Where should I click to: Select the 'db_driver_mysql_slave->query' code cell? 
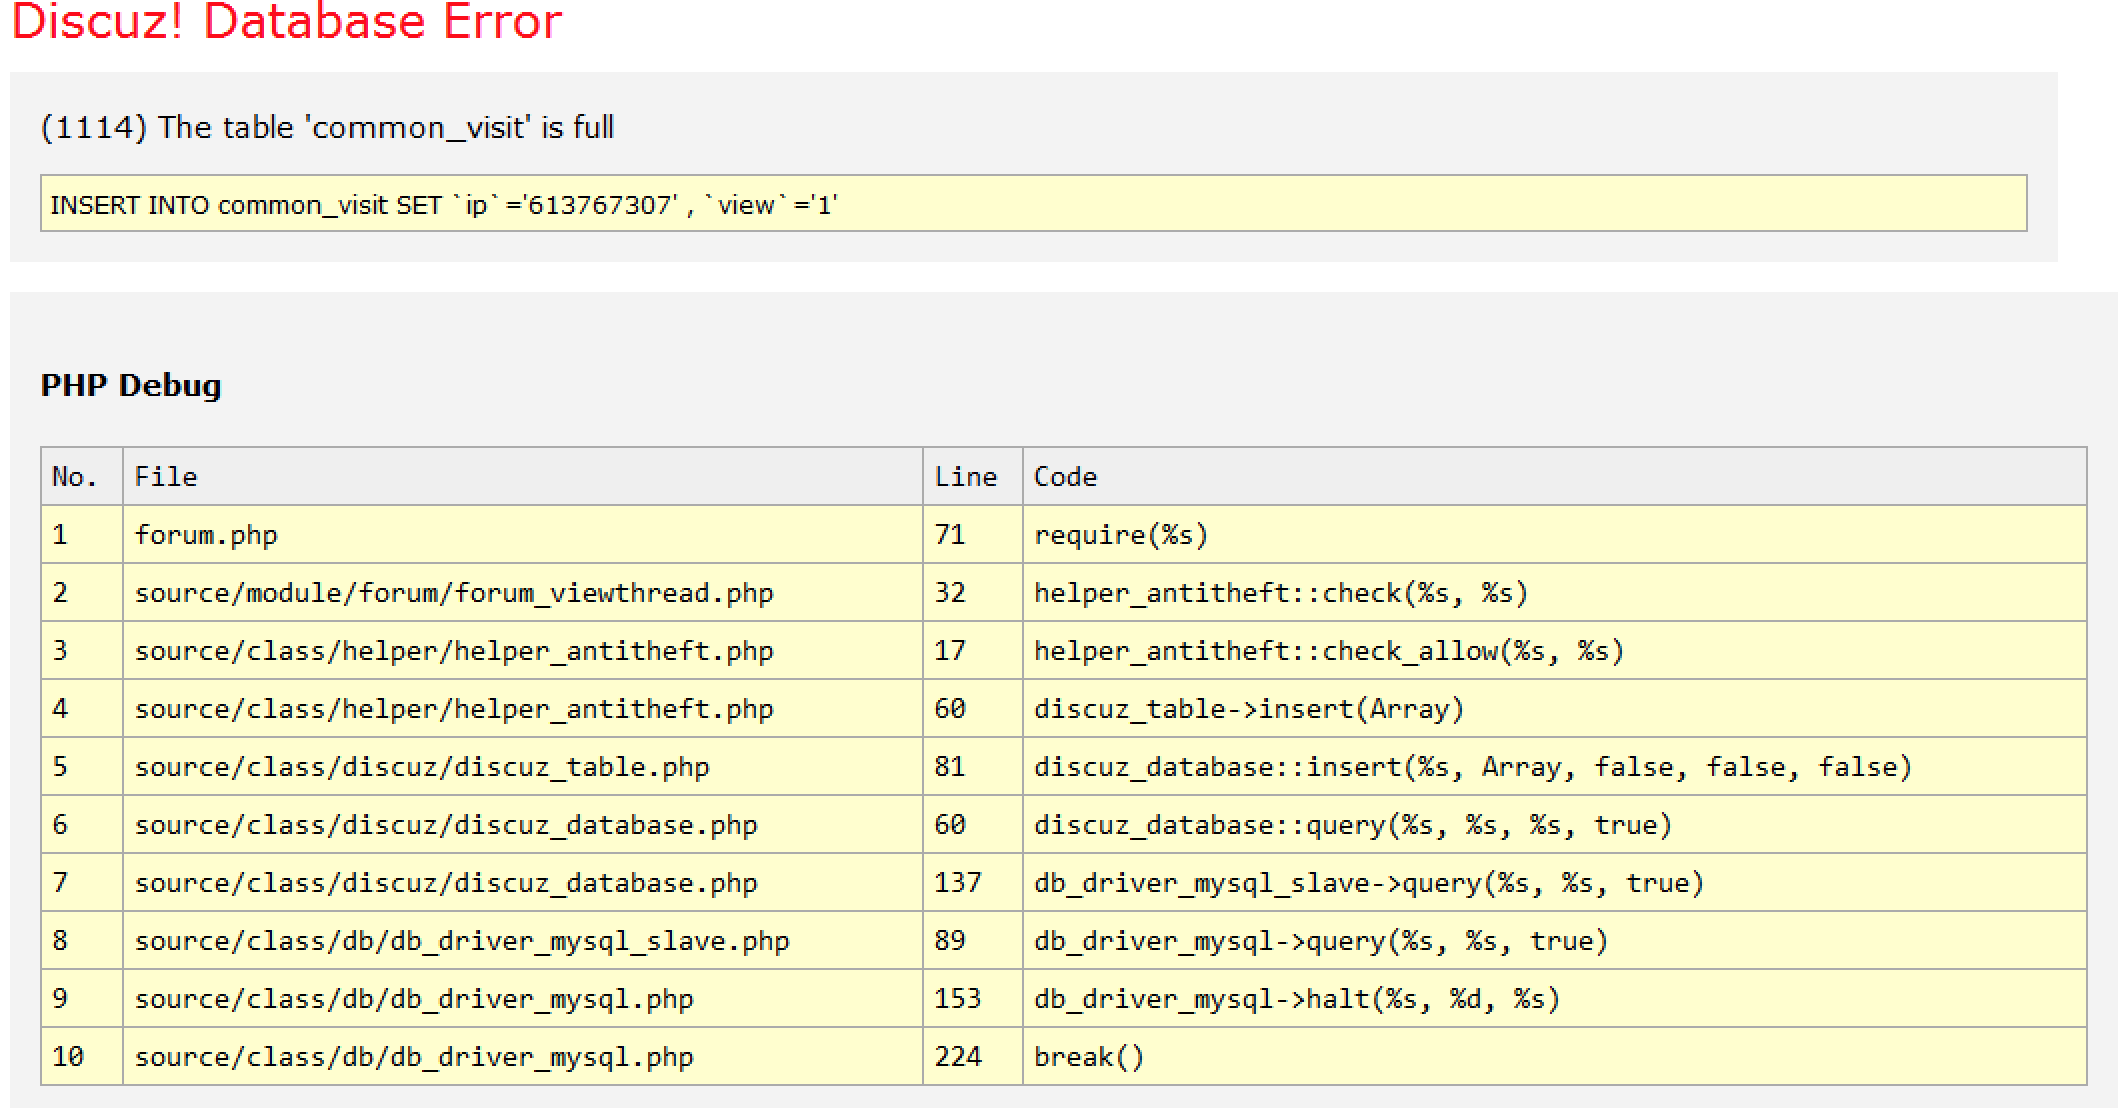click(1554, 882)
